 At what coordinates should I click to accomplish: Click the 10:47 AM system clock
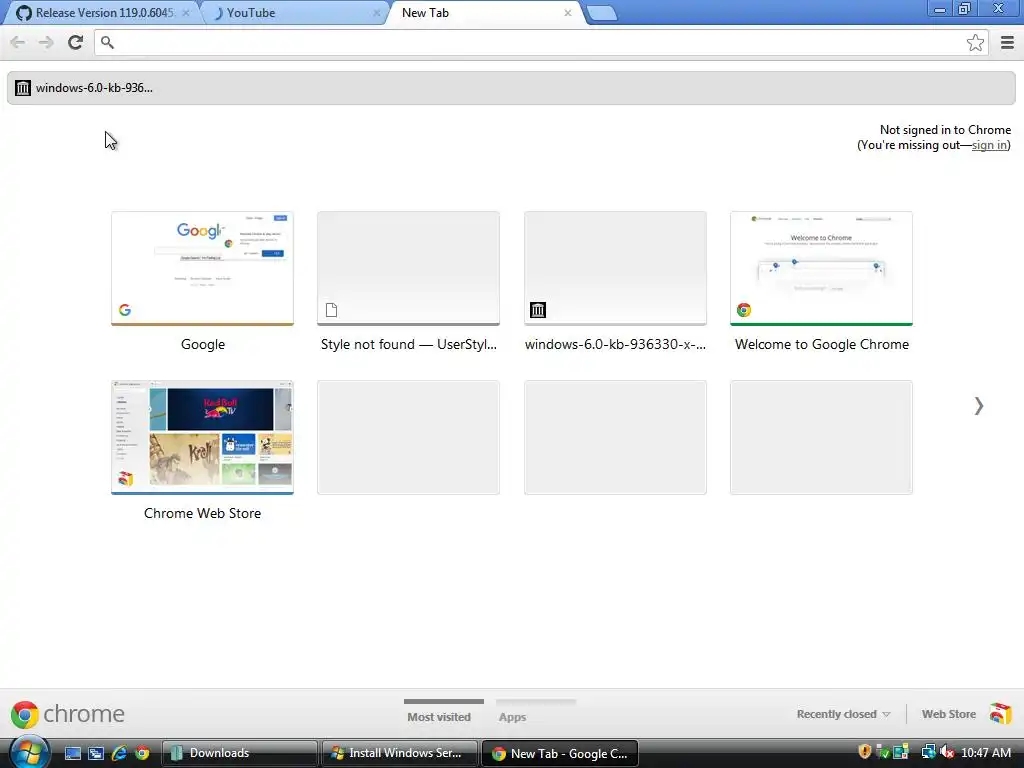click(x=986, y=753)
